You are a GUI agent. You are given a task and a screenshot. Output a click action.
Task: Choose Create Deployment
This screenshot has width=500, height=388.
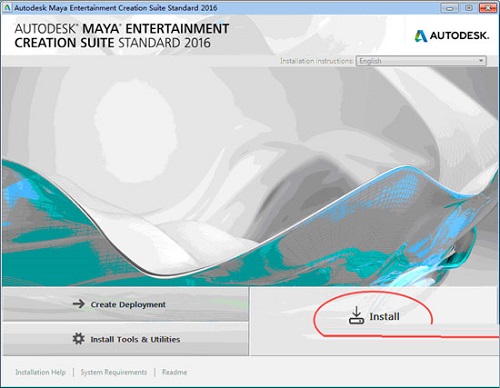pos(125,304)
